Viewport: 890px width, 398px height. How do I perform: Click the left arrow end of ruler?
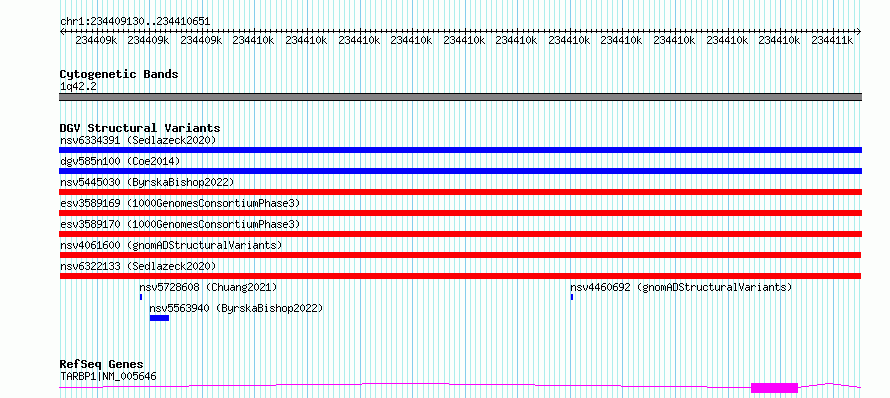tap(62, 31)
